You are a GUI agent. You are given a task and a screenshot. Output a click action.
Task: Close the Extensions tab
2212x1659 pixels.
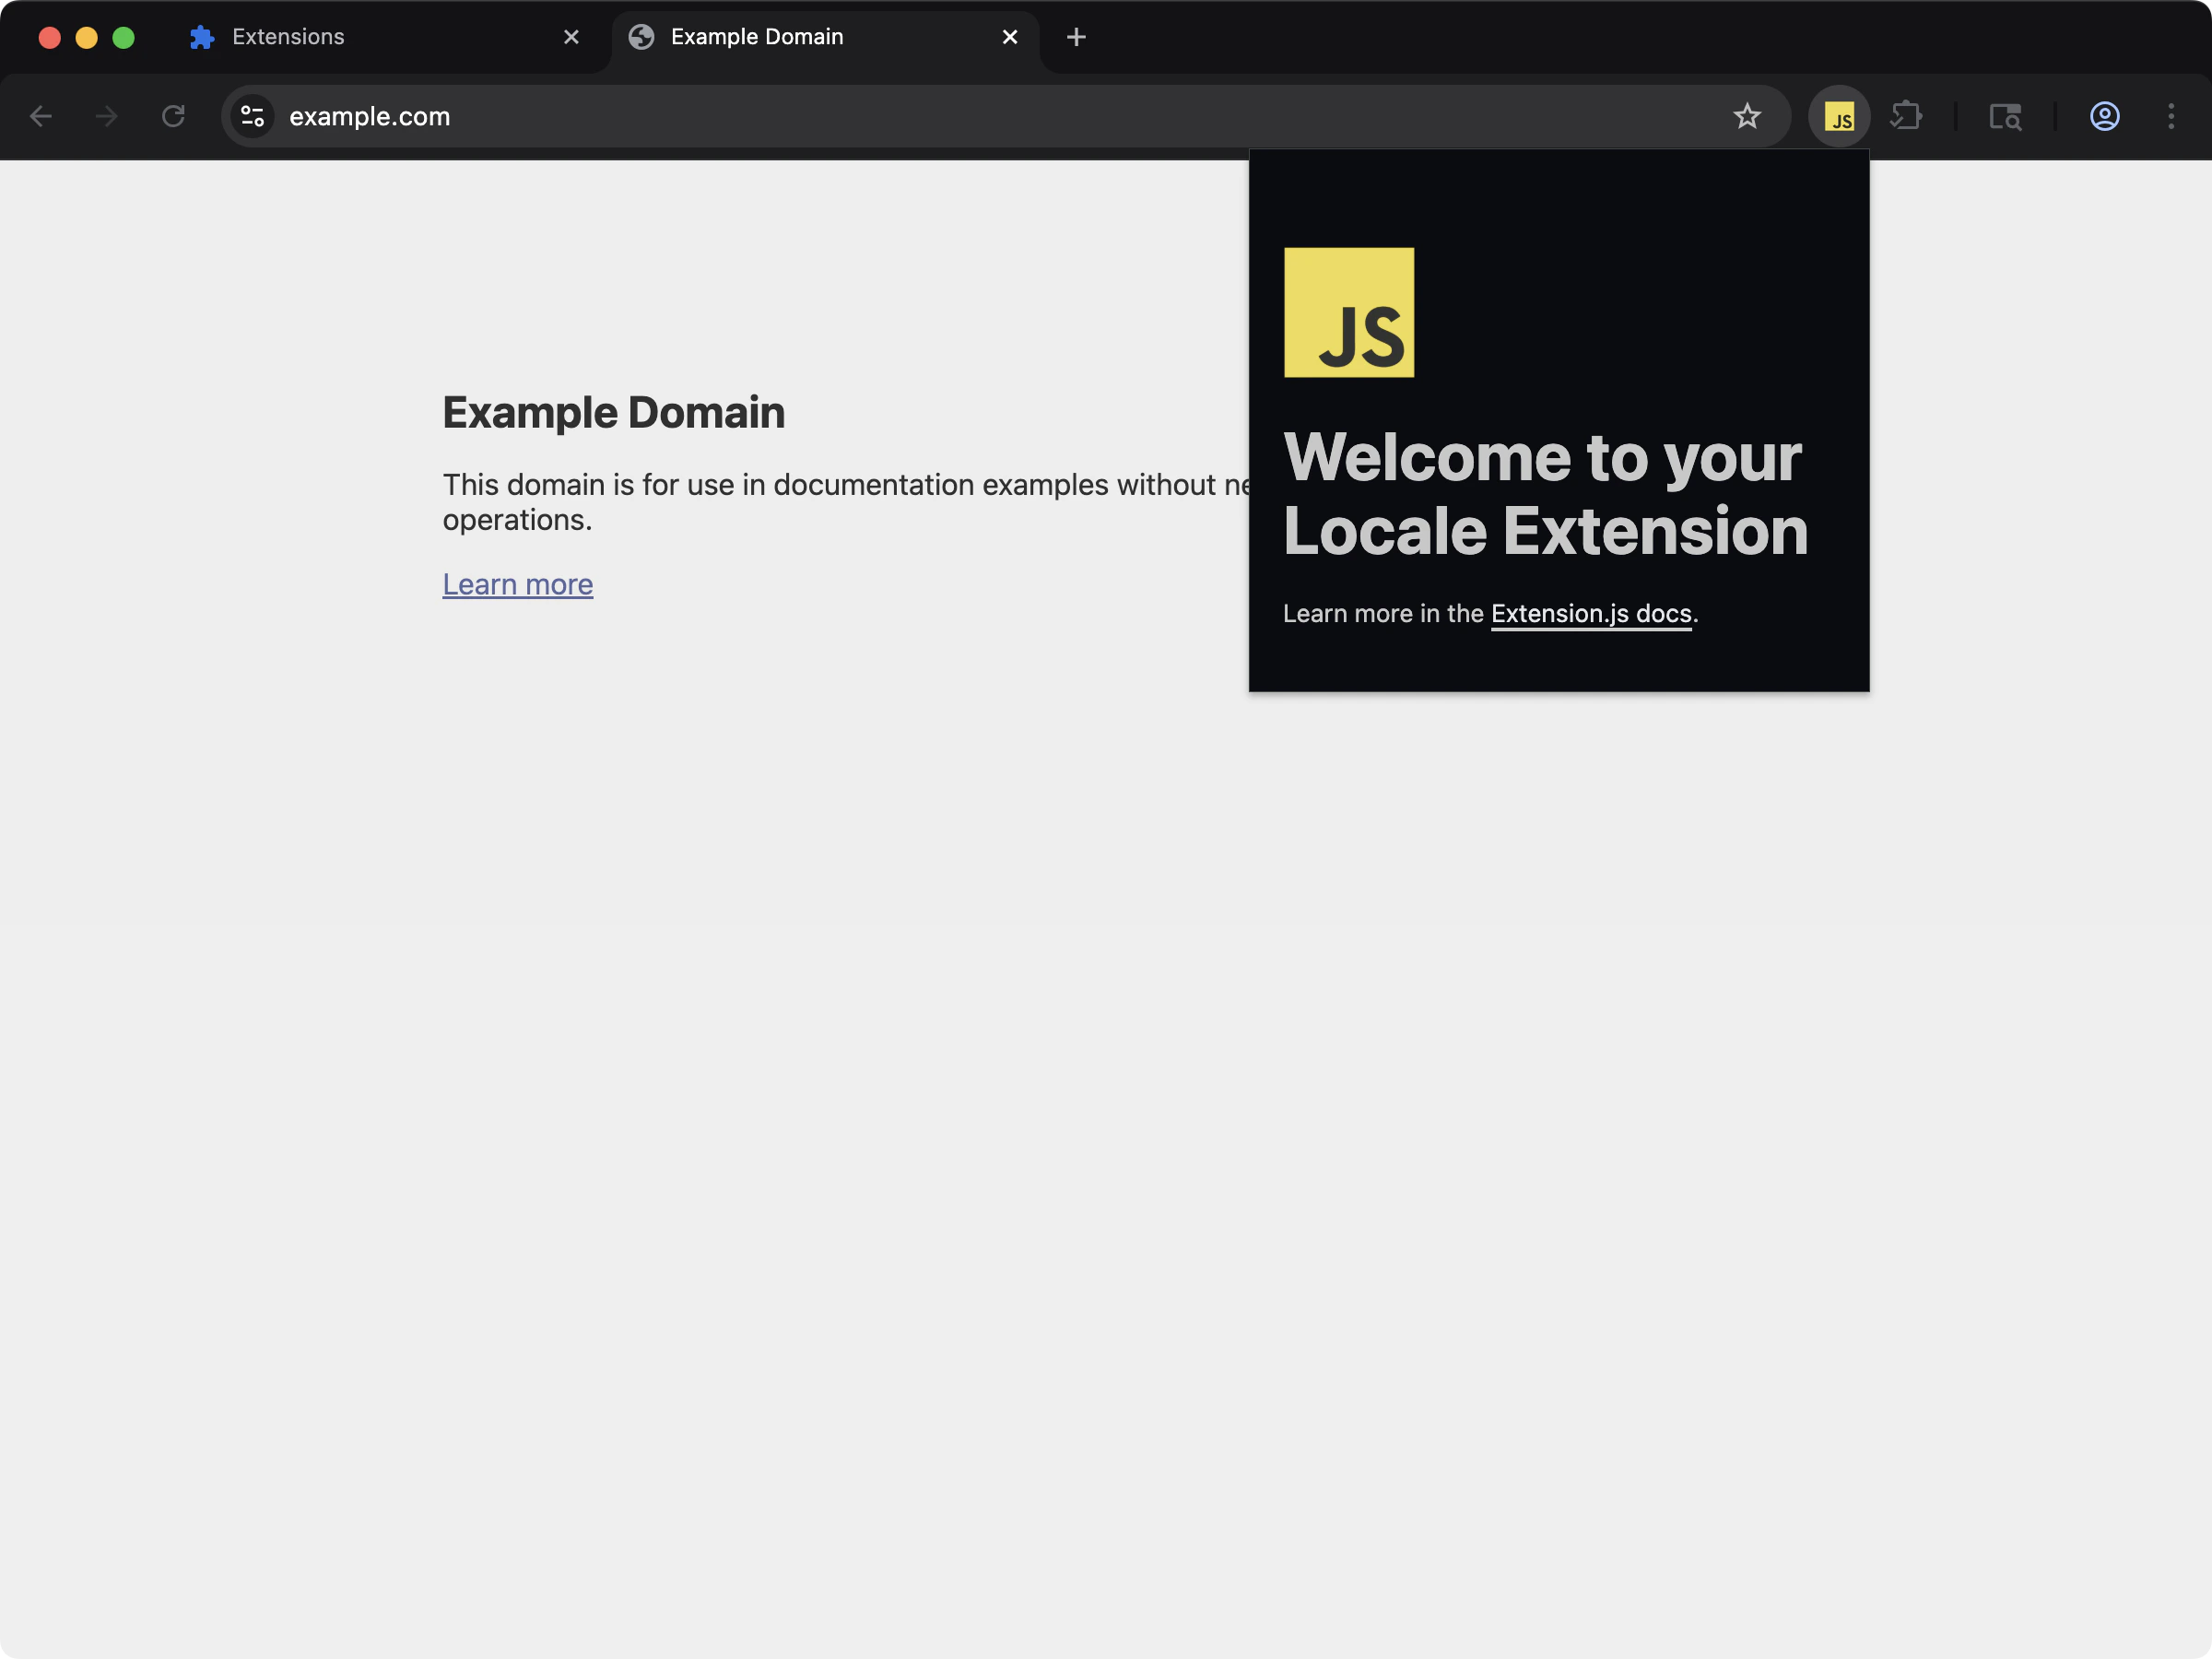571,36
